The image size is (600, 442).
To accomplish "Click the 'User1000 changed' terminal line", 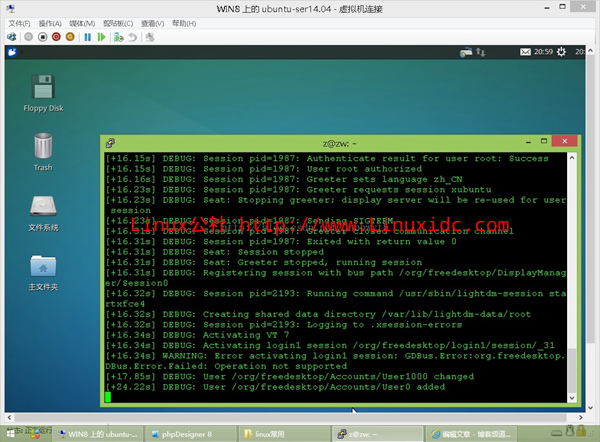I will click(x=290, y=377).
